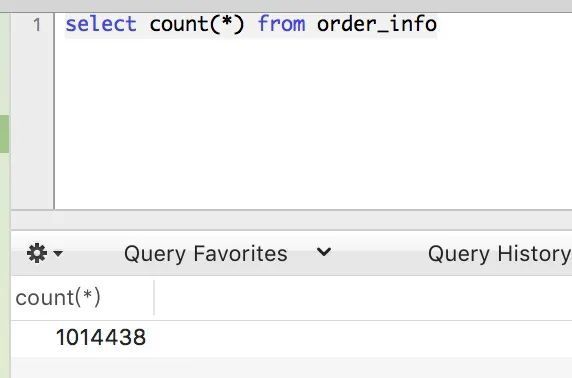
Task: Select the result cell showing 1014438
Action: coord(101,337)
